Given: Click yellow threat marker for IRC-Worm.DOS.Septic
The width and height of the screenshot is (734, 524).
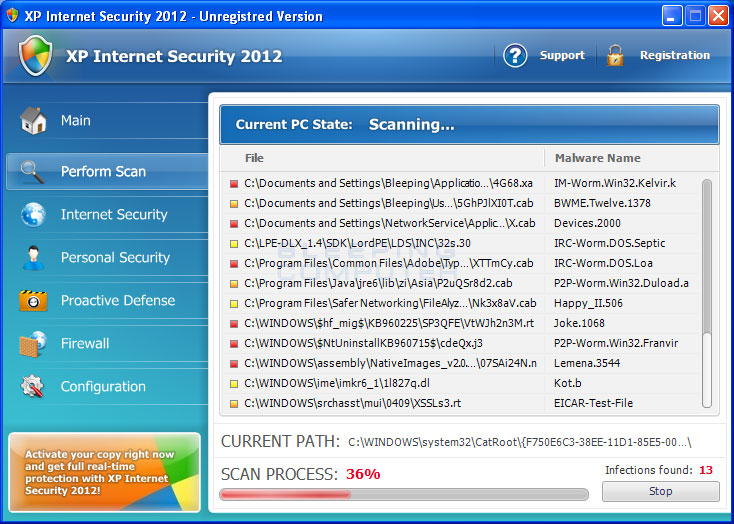Looking at the screenshot, I should pos(234,244).
